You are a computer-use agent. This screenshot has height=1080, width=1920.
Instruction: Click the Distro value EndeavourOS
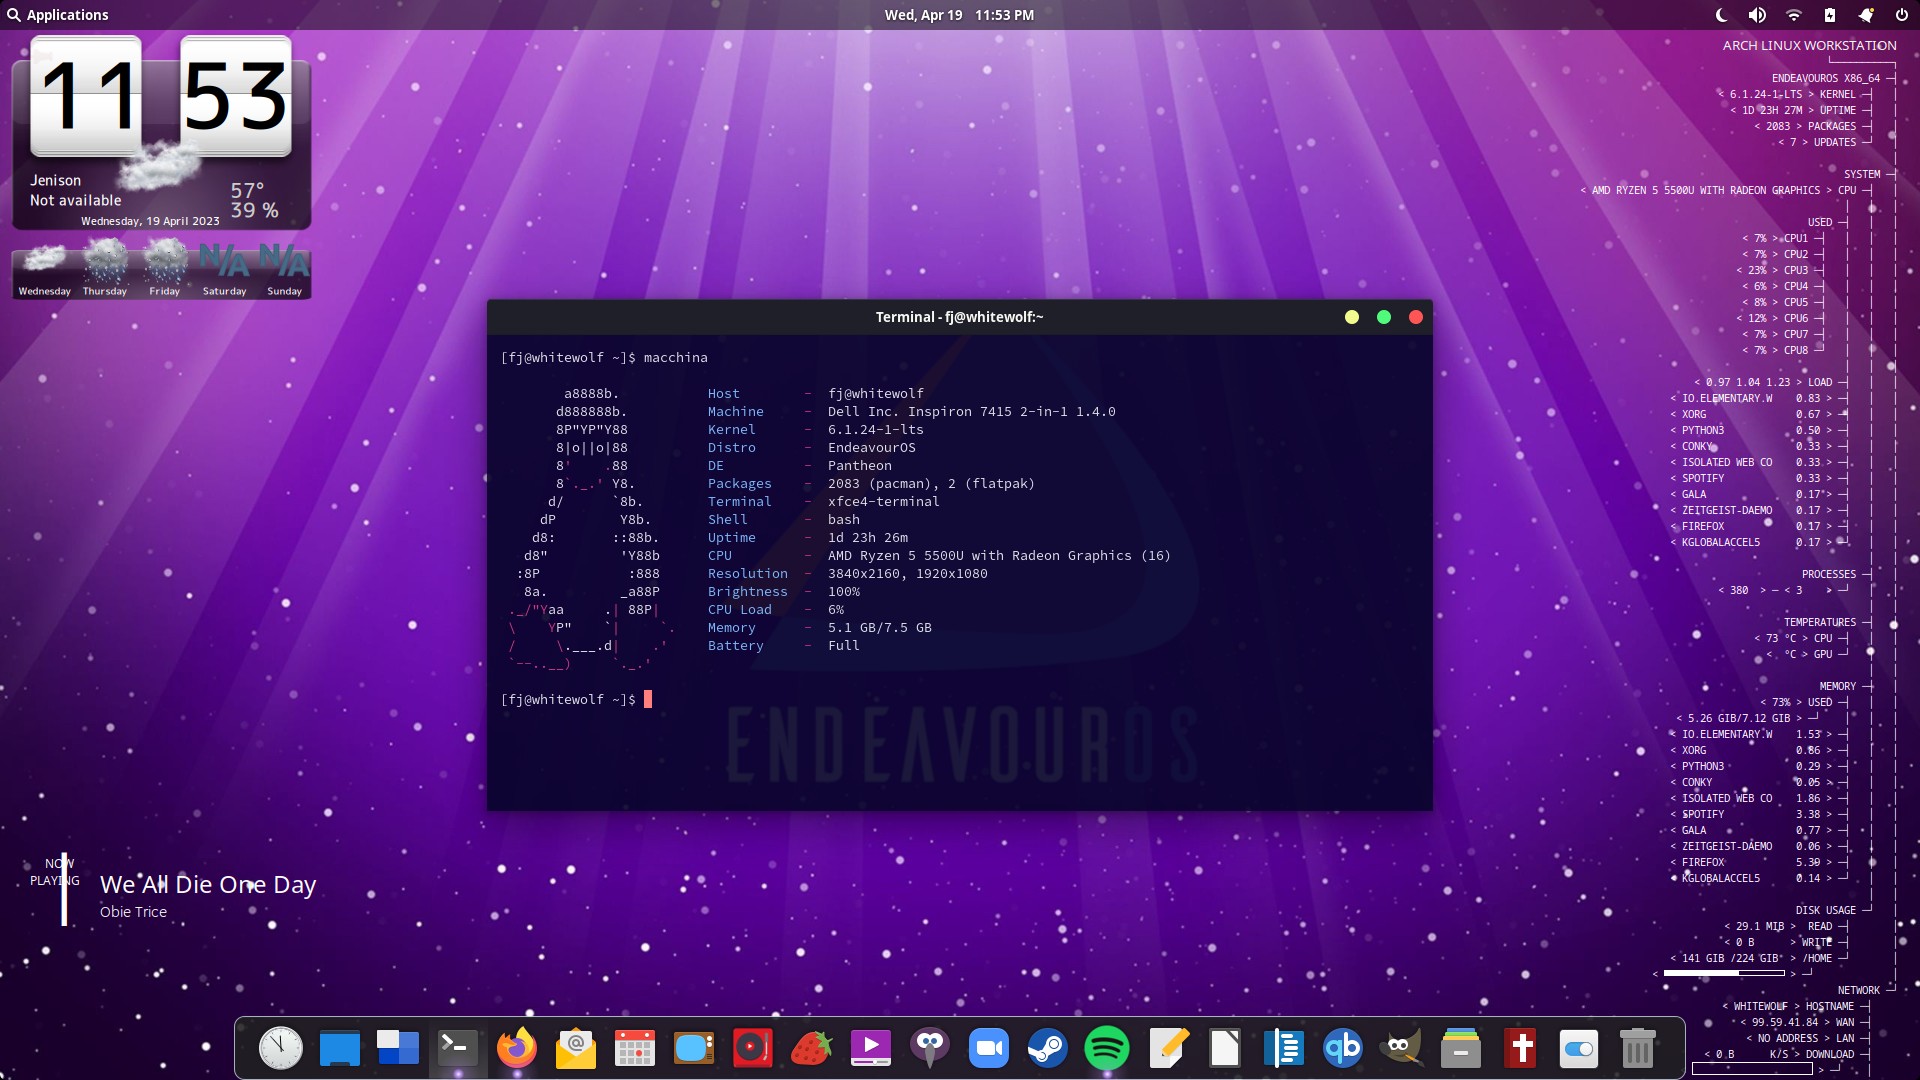(x=872, y=447)
